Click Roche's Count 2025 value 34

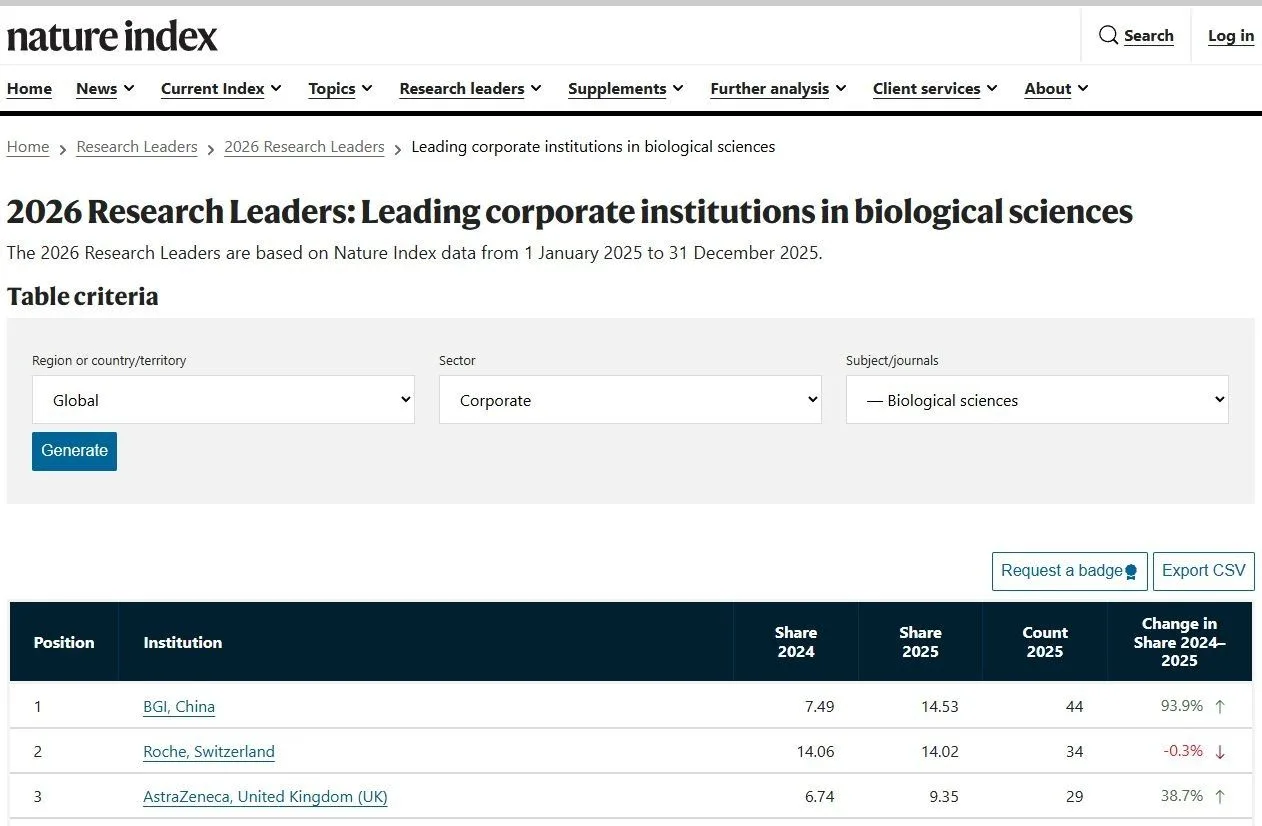(1074, 752)
